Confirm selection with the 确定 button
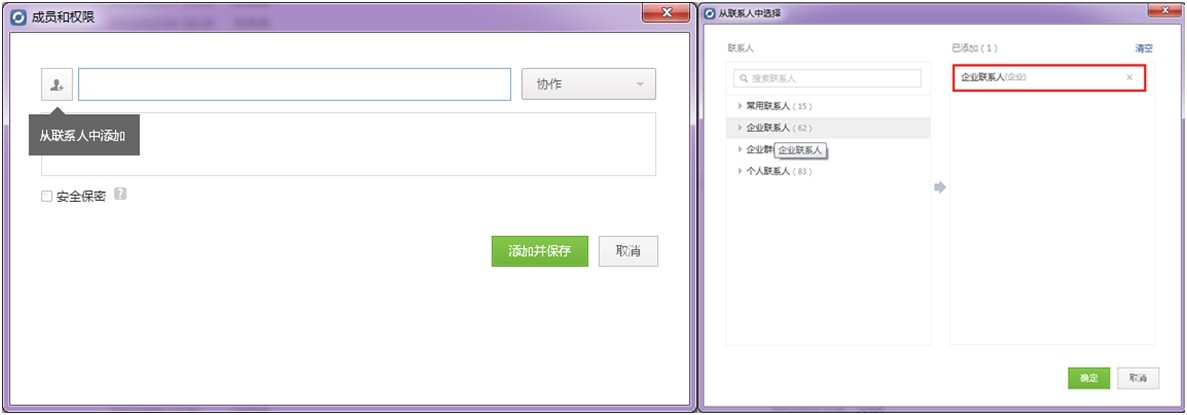 1088,378
